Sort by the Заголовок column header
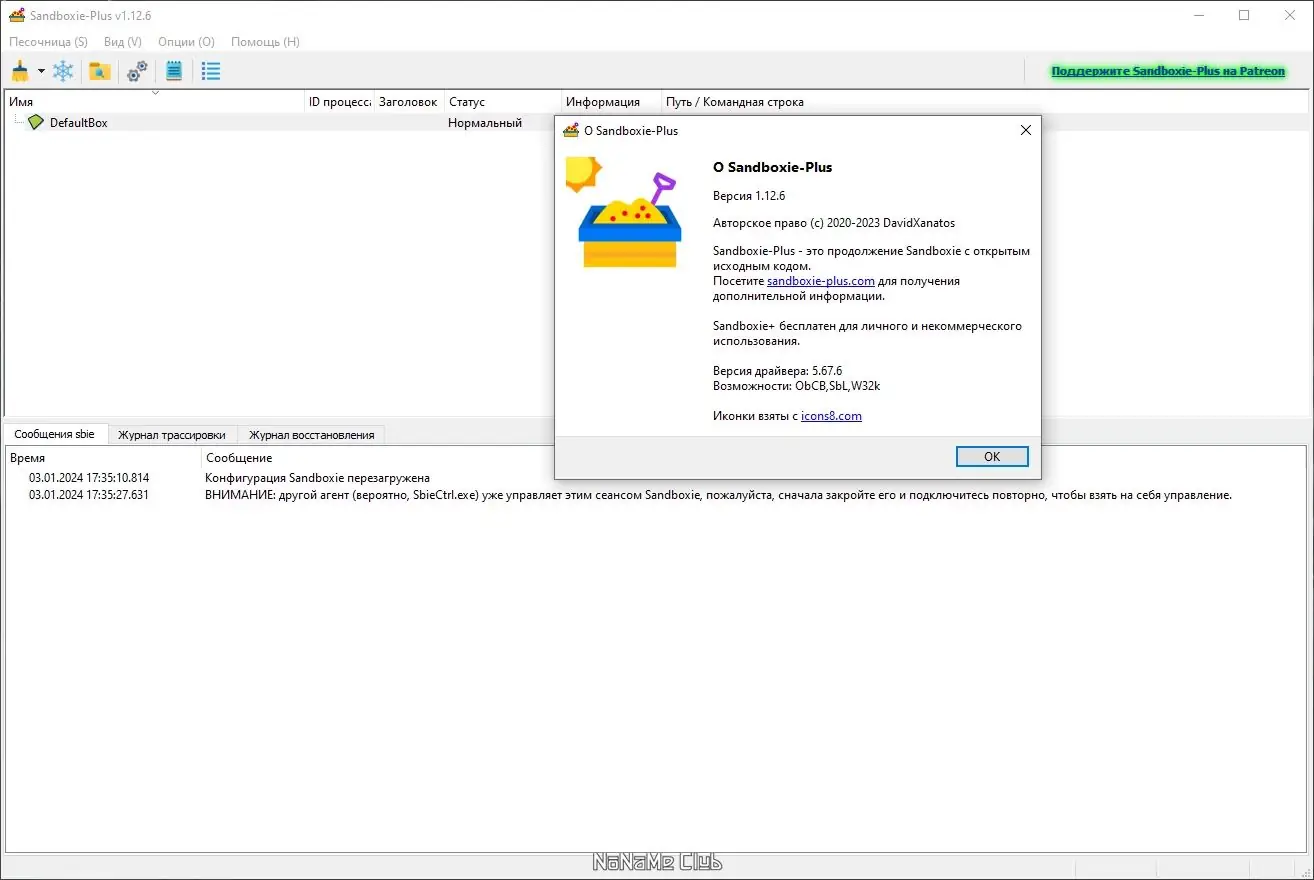This screenshot has width=1314, height=880. (410, 101)
